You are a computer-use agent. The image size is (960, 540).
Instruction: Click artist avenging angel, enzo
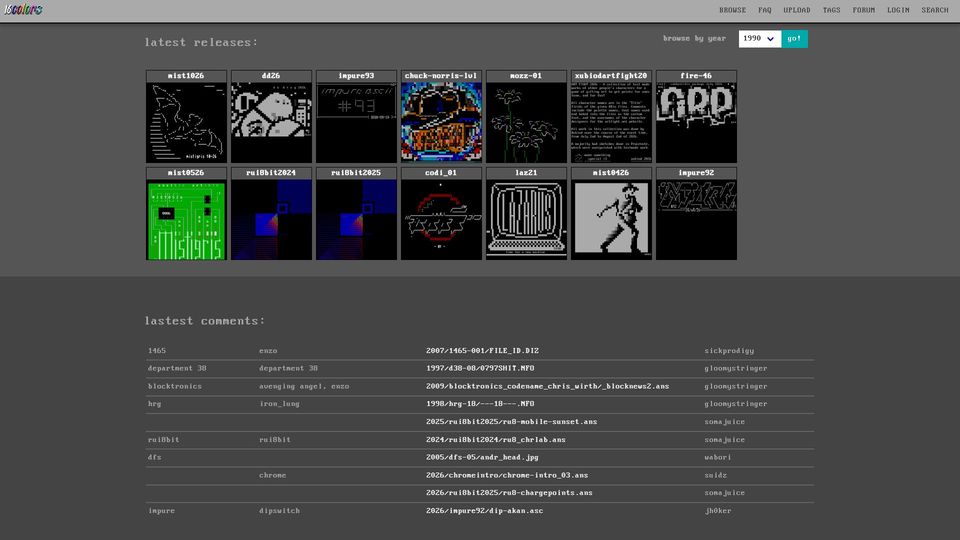pos(304,386)
